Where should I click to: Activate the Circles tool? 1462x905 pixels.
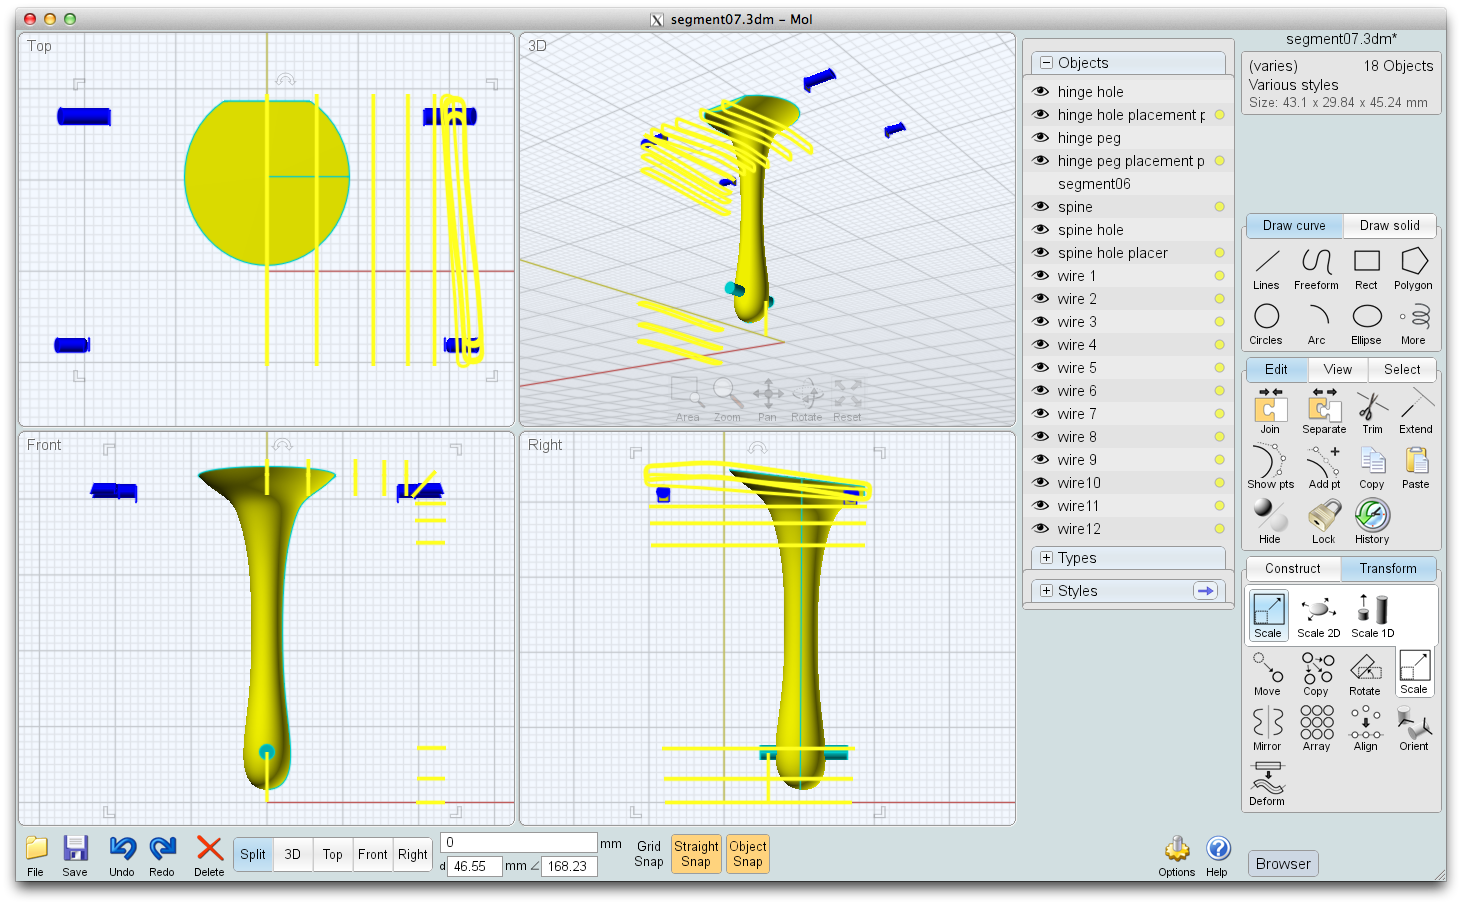(x=1266, y=323)
